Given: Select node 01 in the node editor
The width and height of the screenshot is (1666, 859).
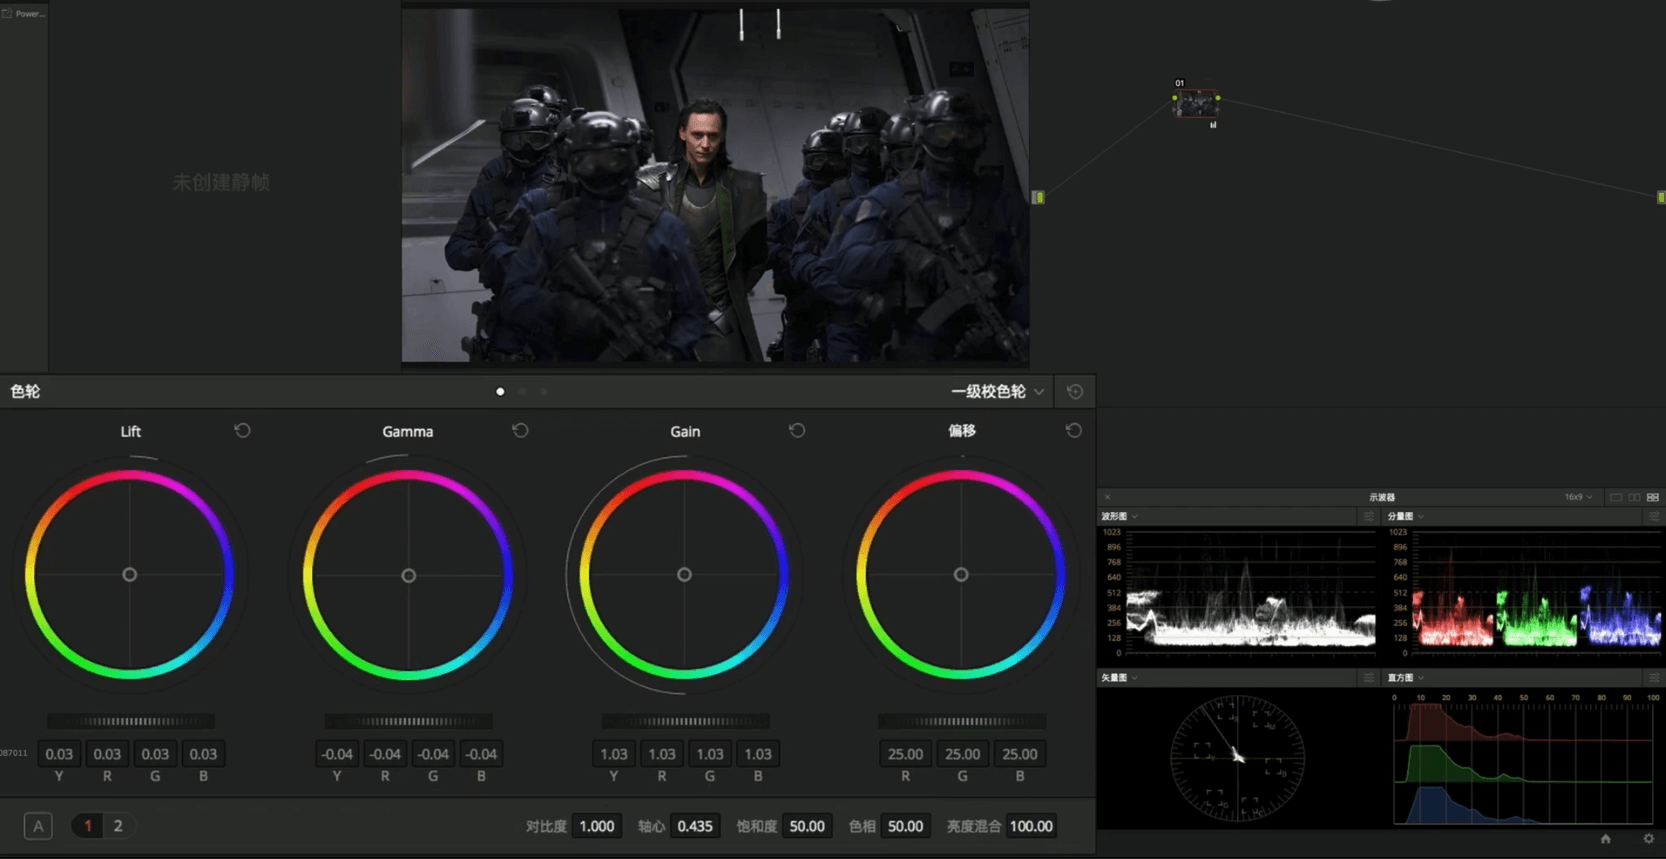Looking at the screenshot, I should pos(1196,104).
